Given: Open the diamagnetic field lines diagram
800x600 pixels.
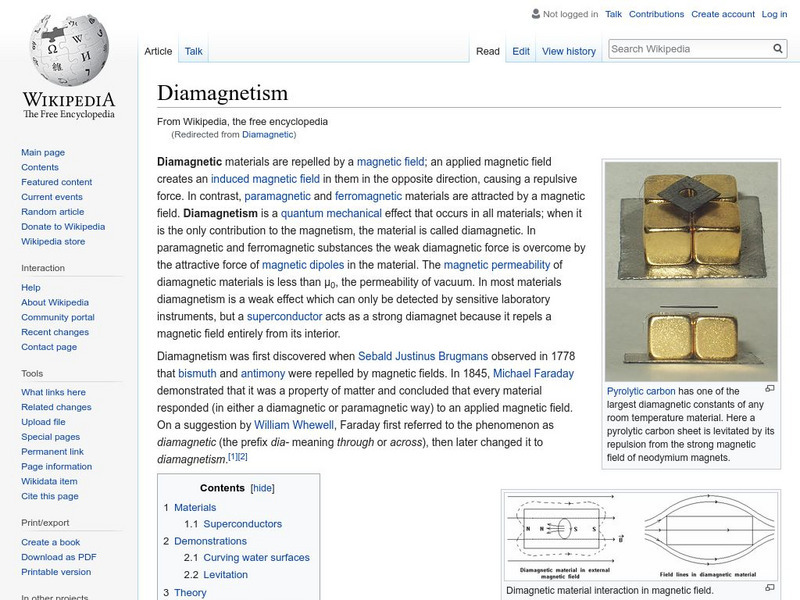Looking at the screenshot, I should pyautogui.click(x=640, y=536).
